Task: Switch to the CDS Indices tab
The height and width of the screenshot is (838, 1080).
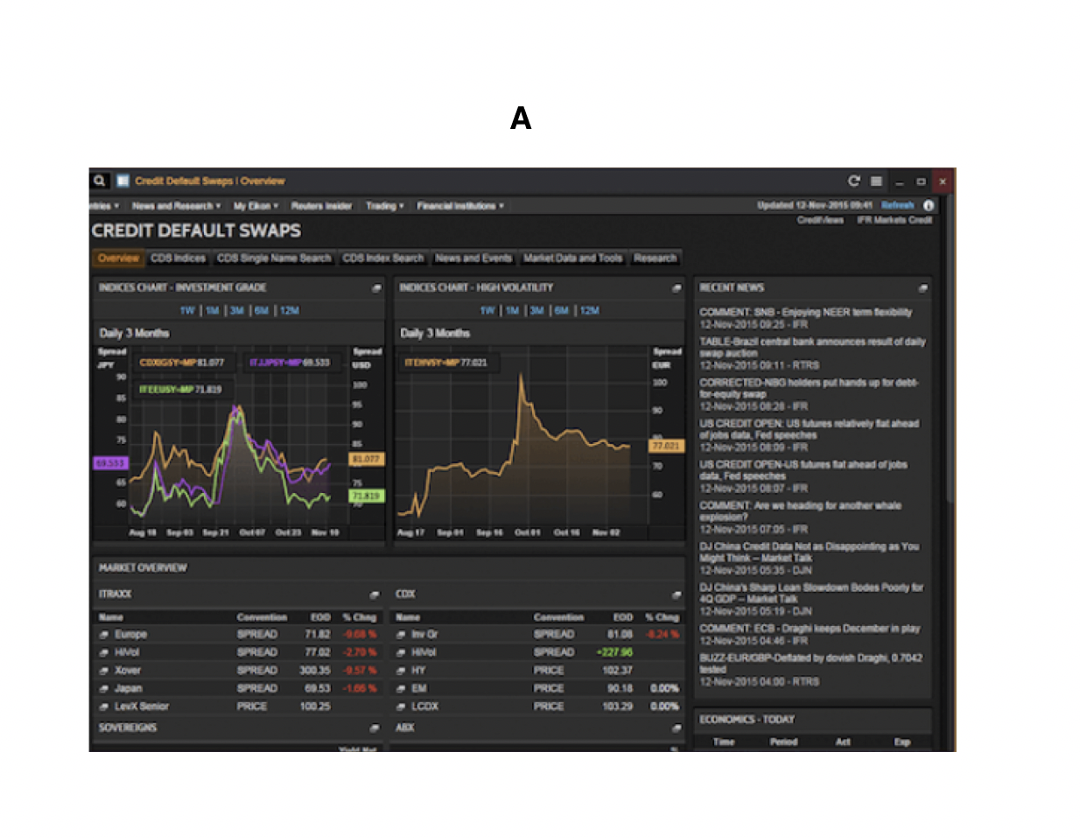Action: (178, 258)
